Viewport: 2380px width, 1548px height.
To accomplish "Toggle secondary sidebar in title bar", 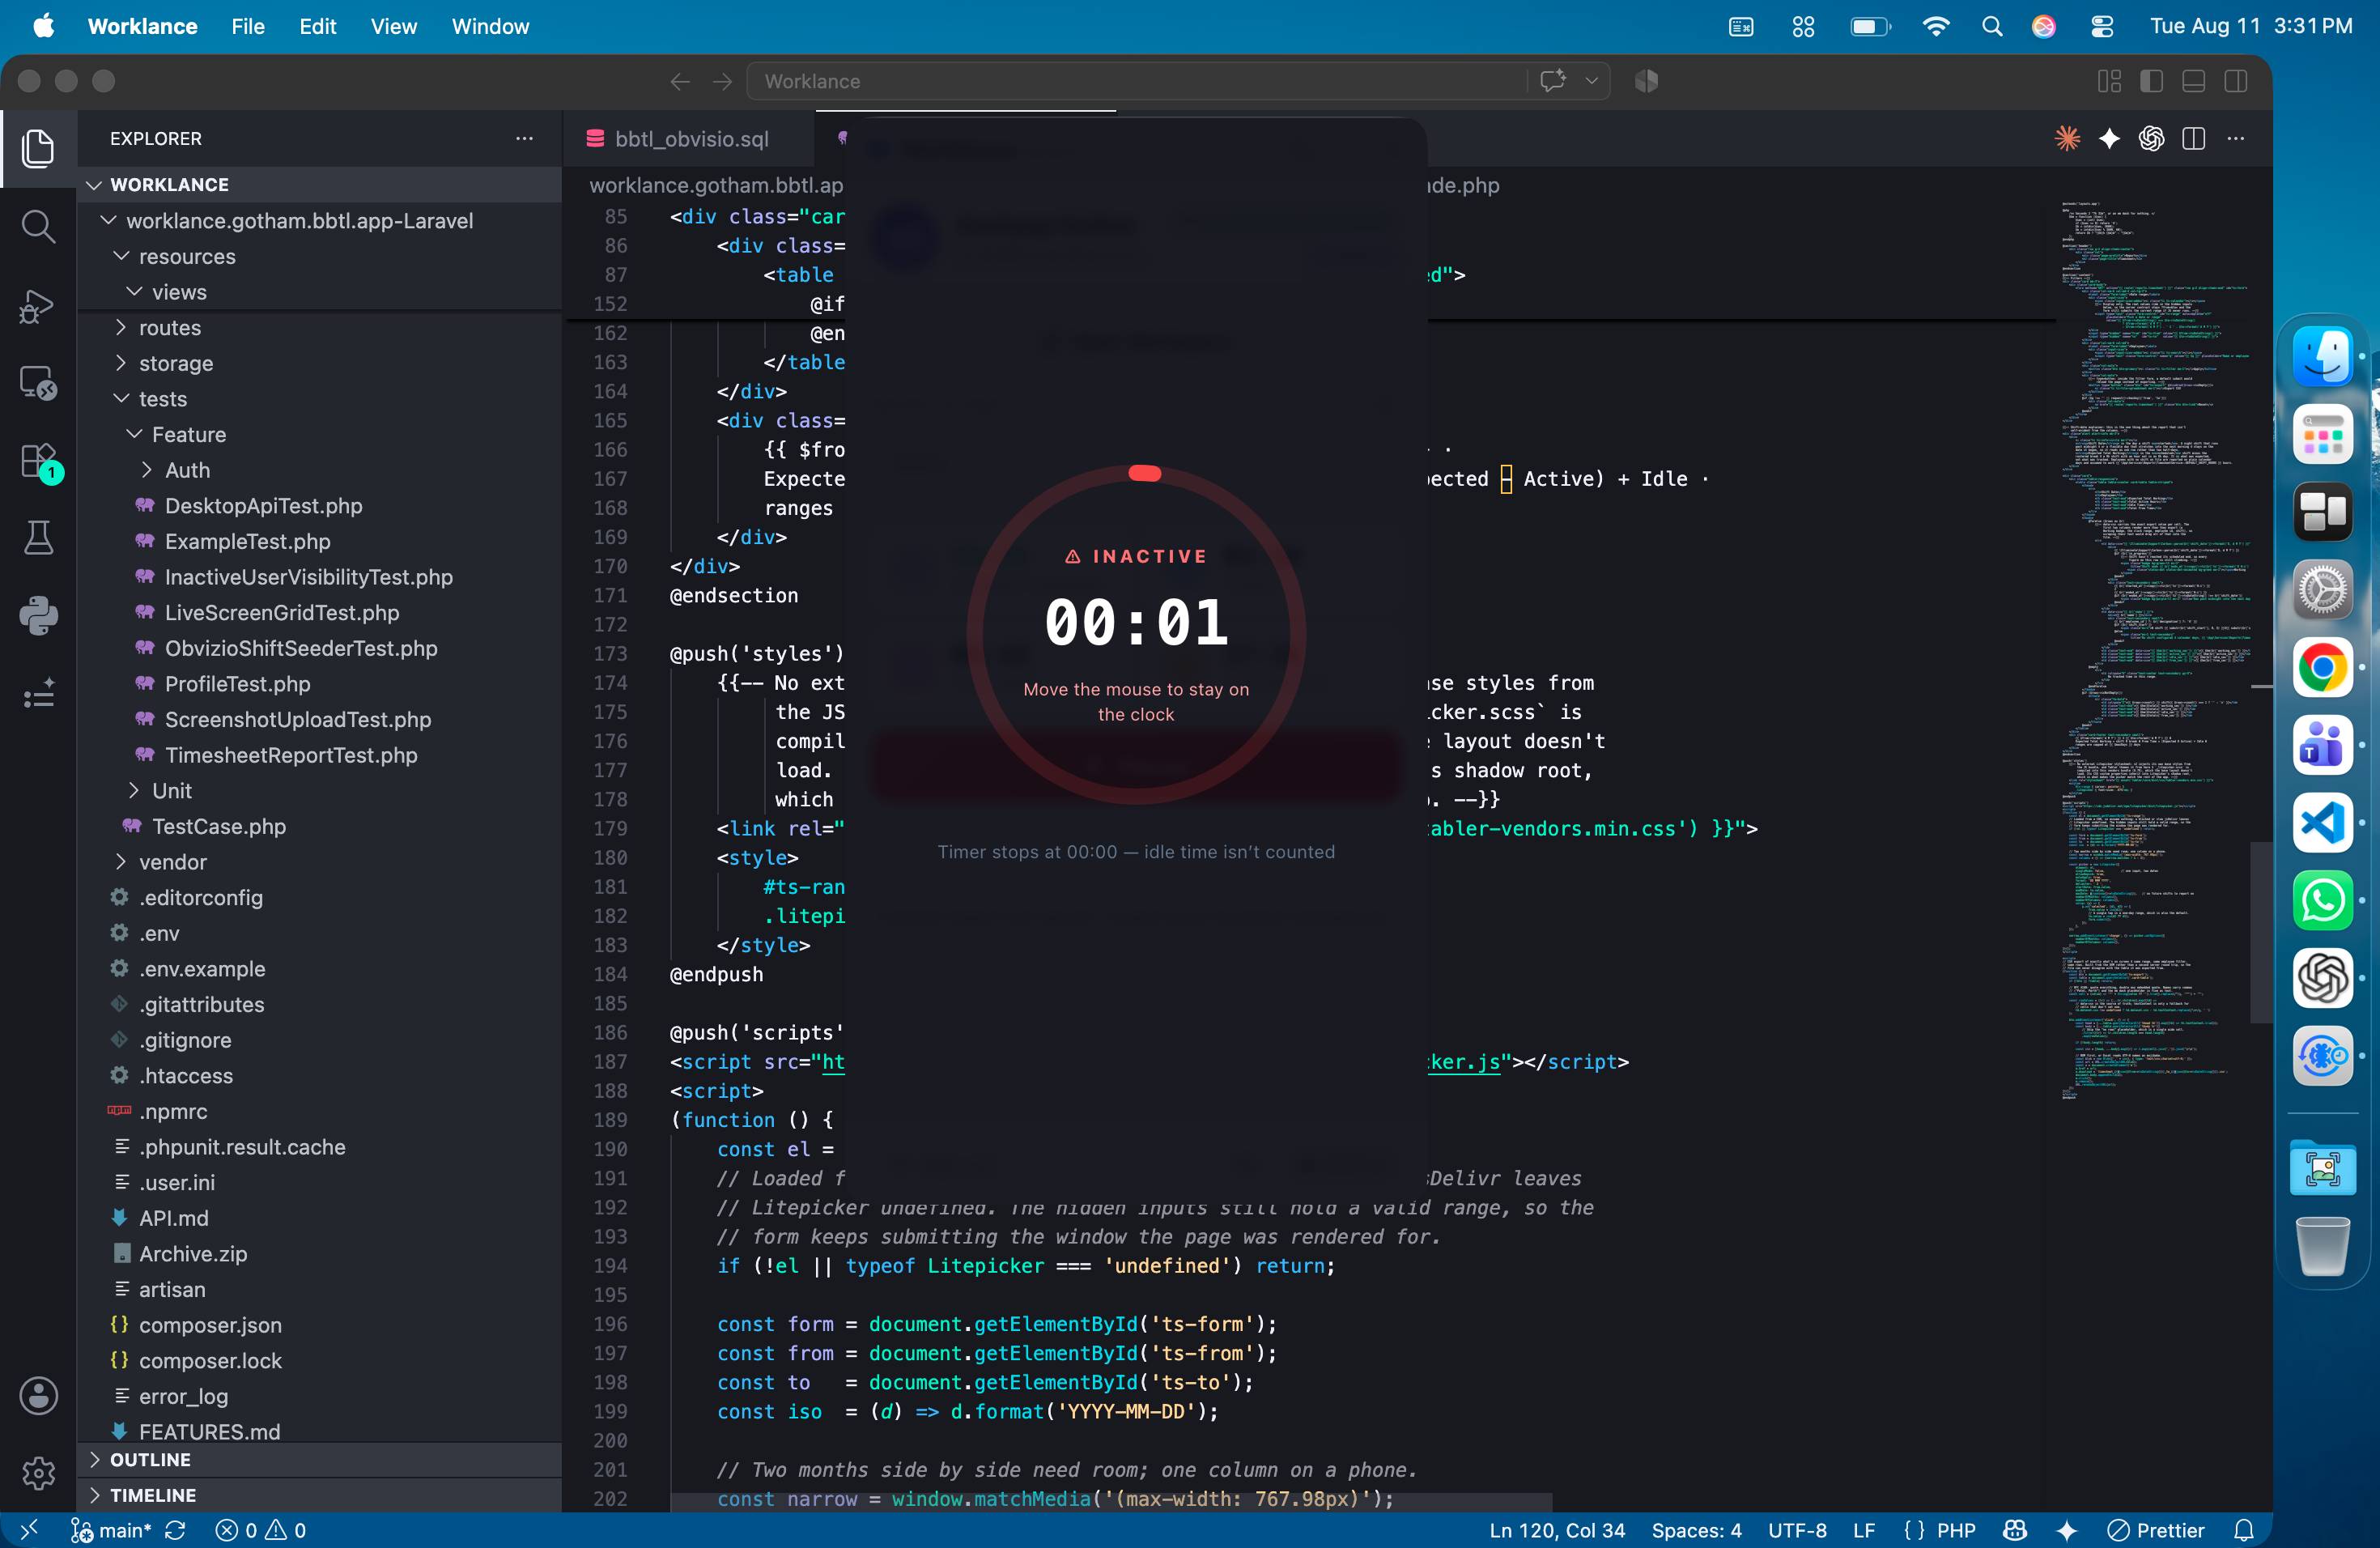I will click(x=2236, y=81).
